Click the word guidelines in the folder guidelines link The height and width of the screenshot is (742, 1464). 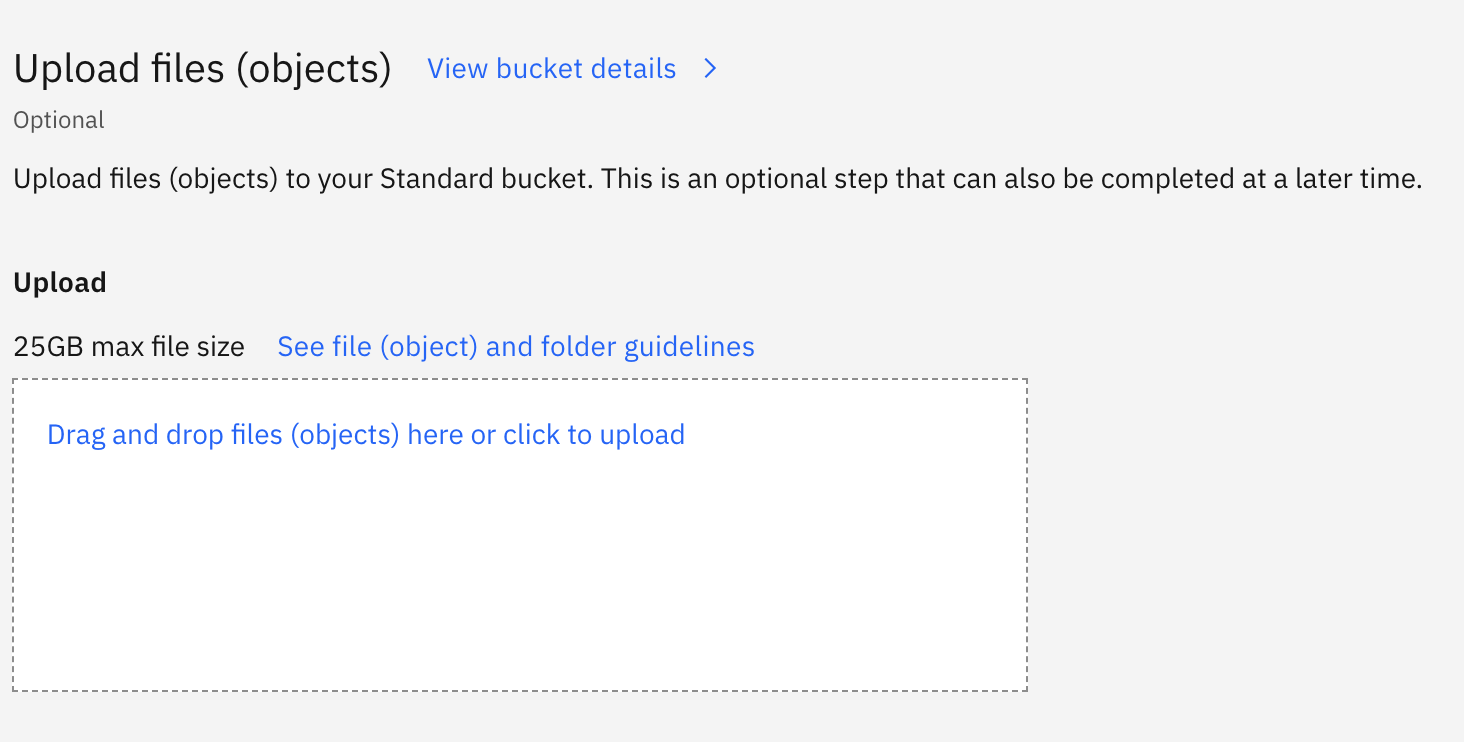click(x=689, y=347)
